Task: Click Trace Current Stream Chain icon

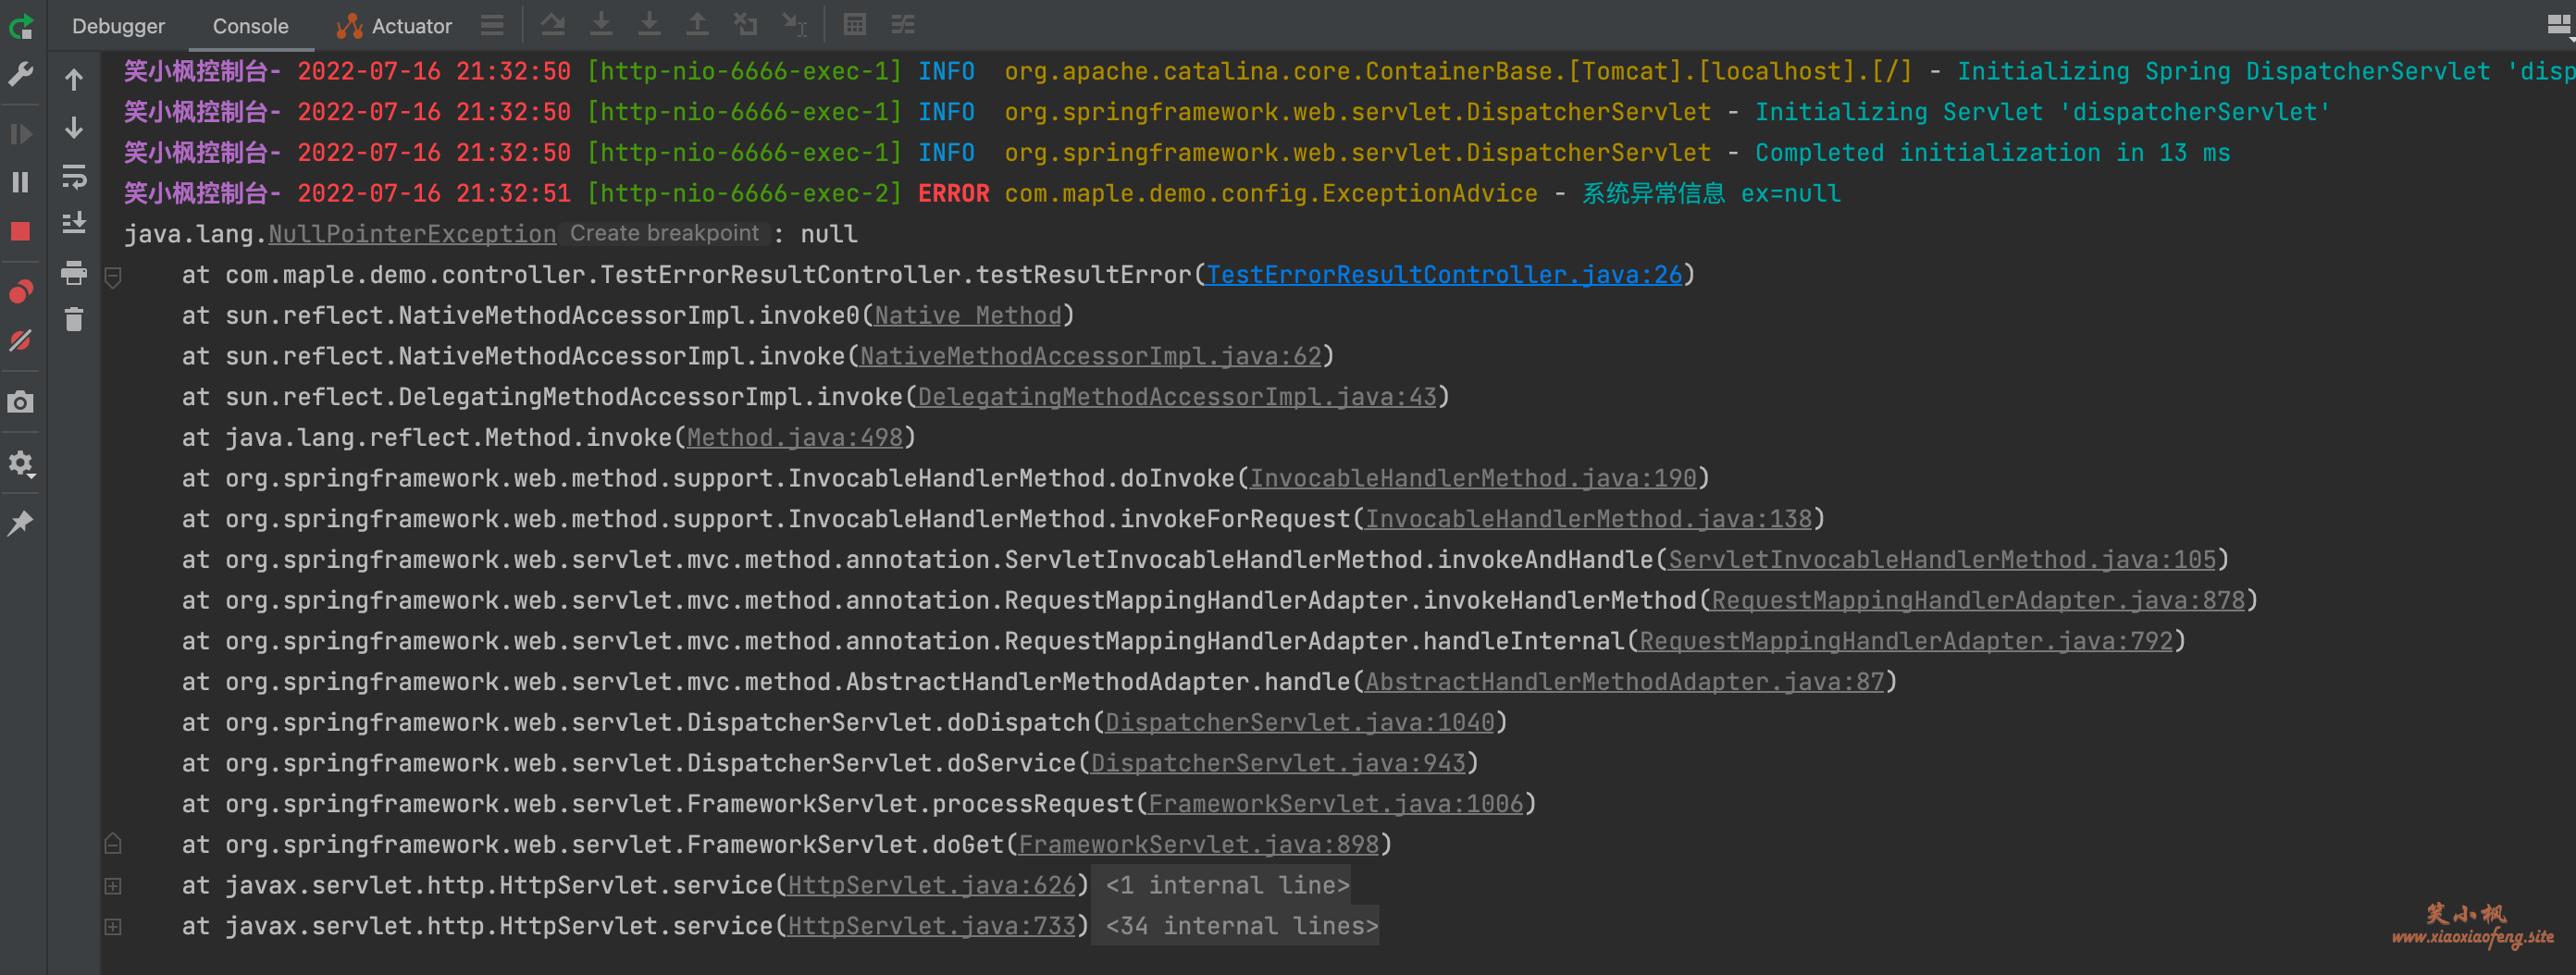Action: [903, 24]
